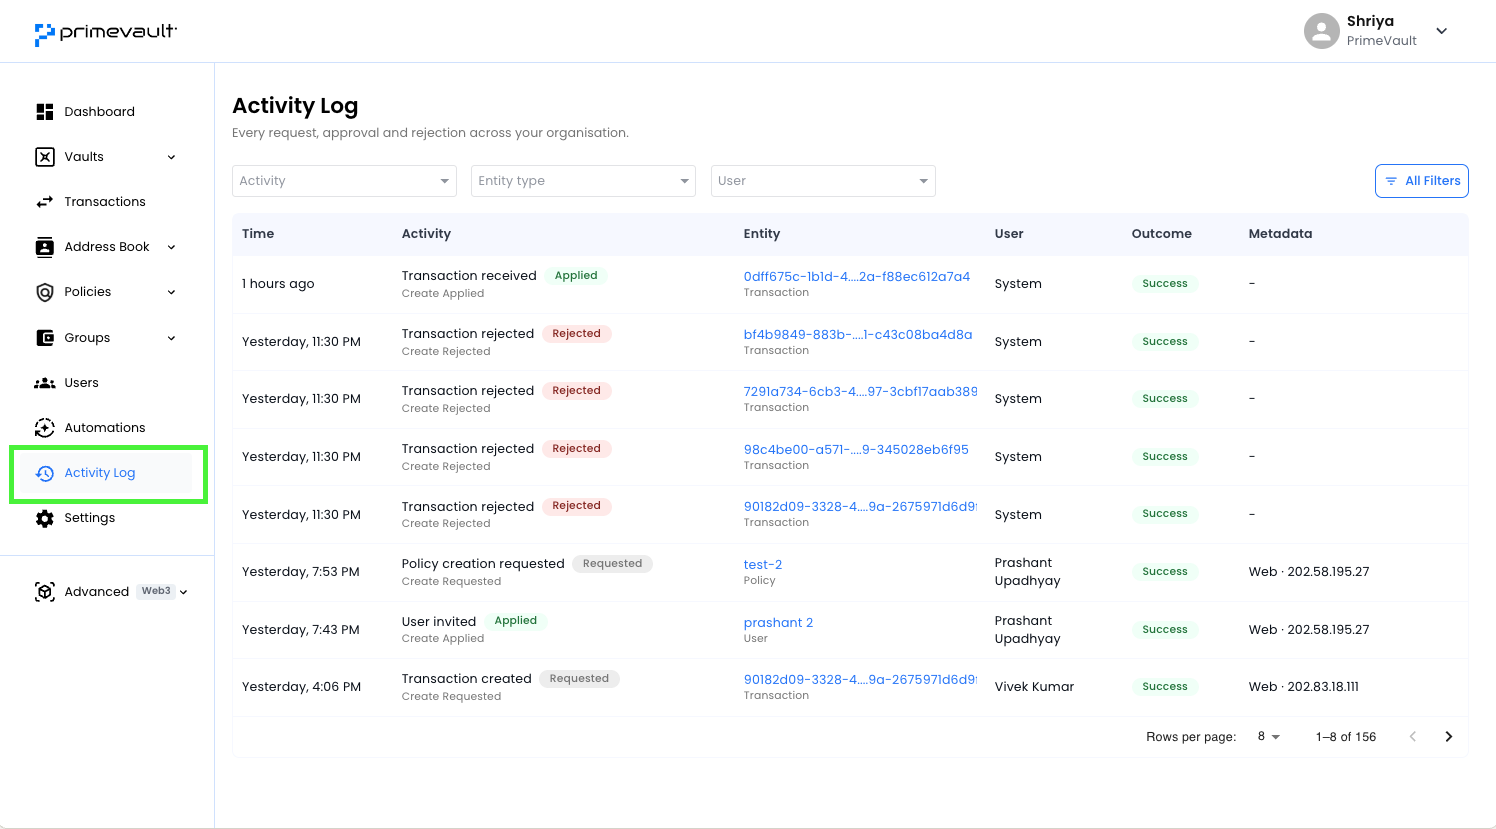Viewport: 1496px width, 829px height.
Task: Open the Transactions menu item
Action: pyautogui.click(x=105, y=202)
